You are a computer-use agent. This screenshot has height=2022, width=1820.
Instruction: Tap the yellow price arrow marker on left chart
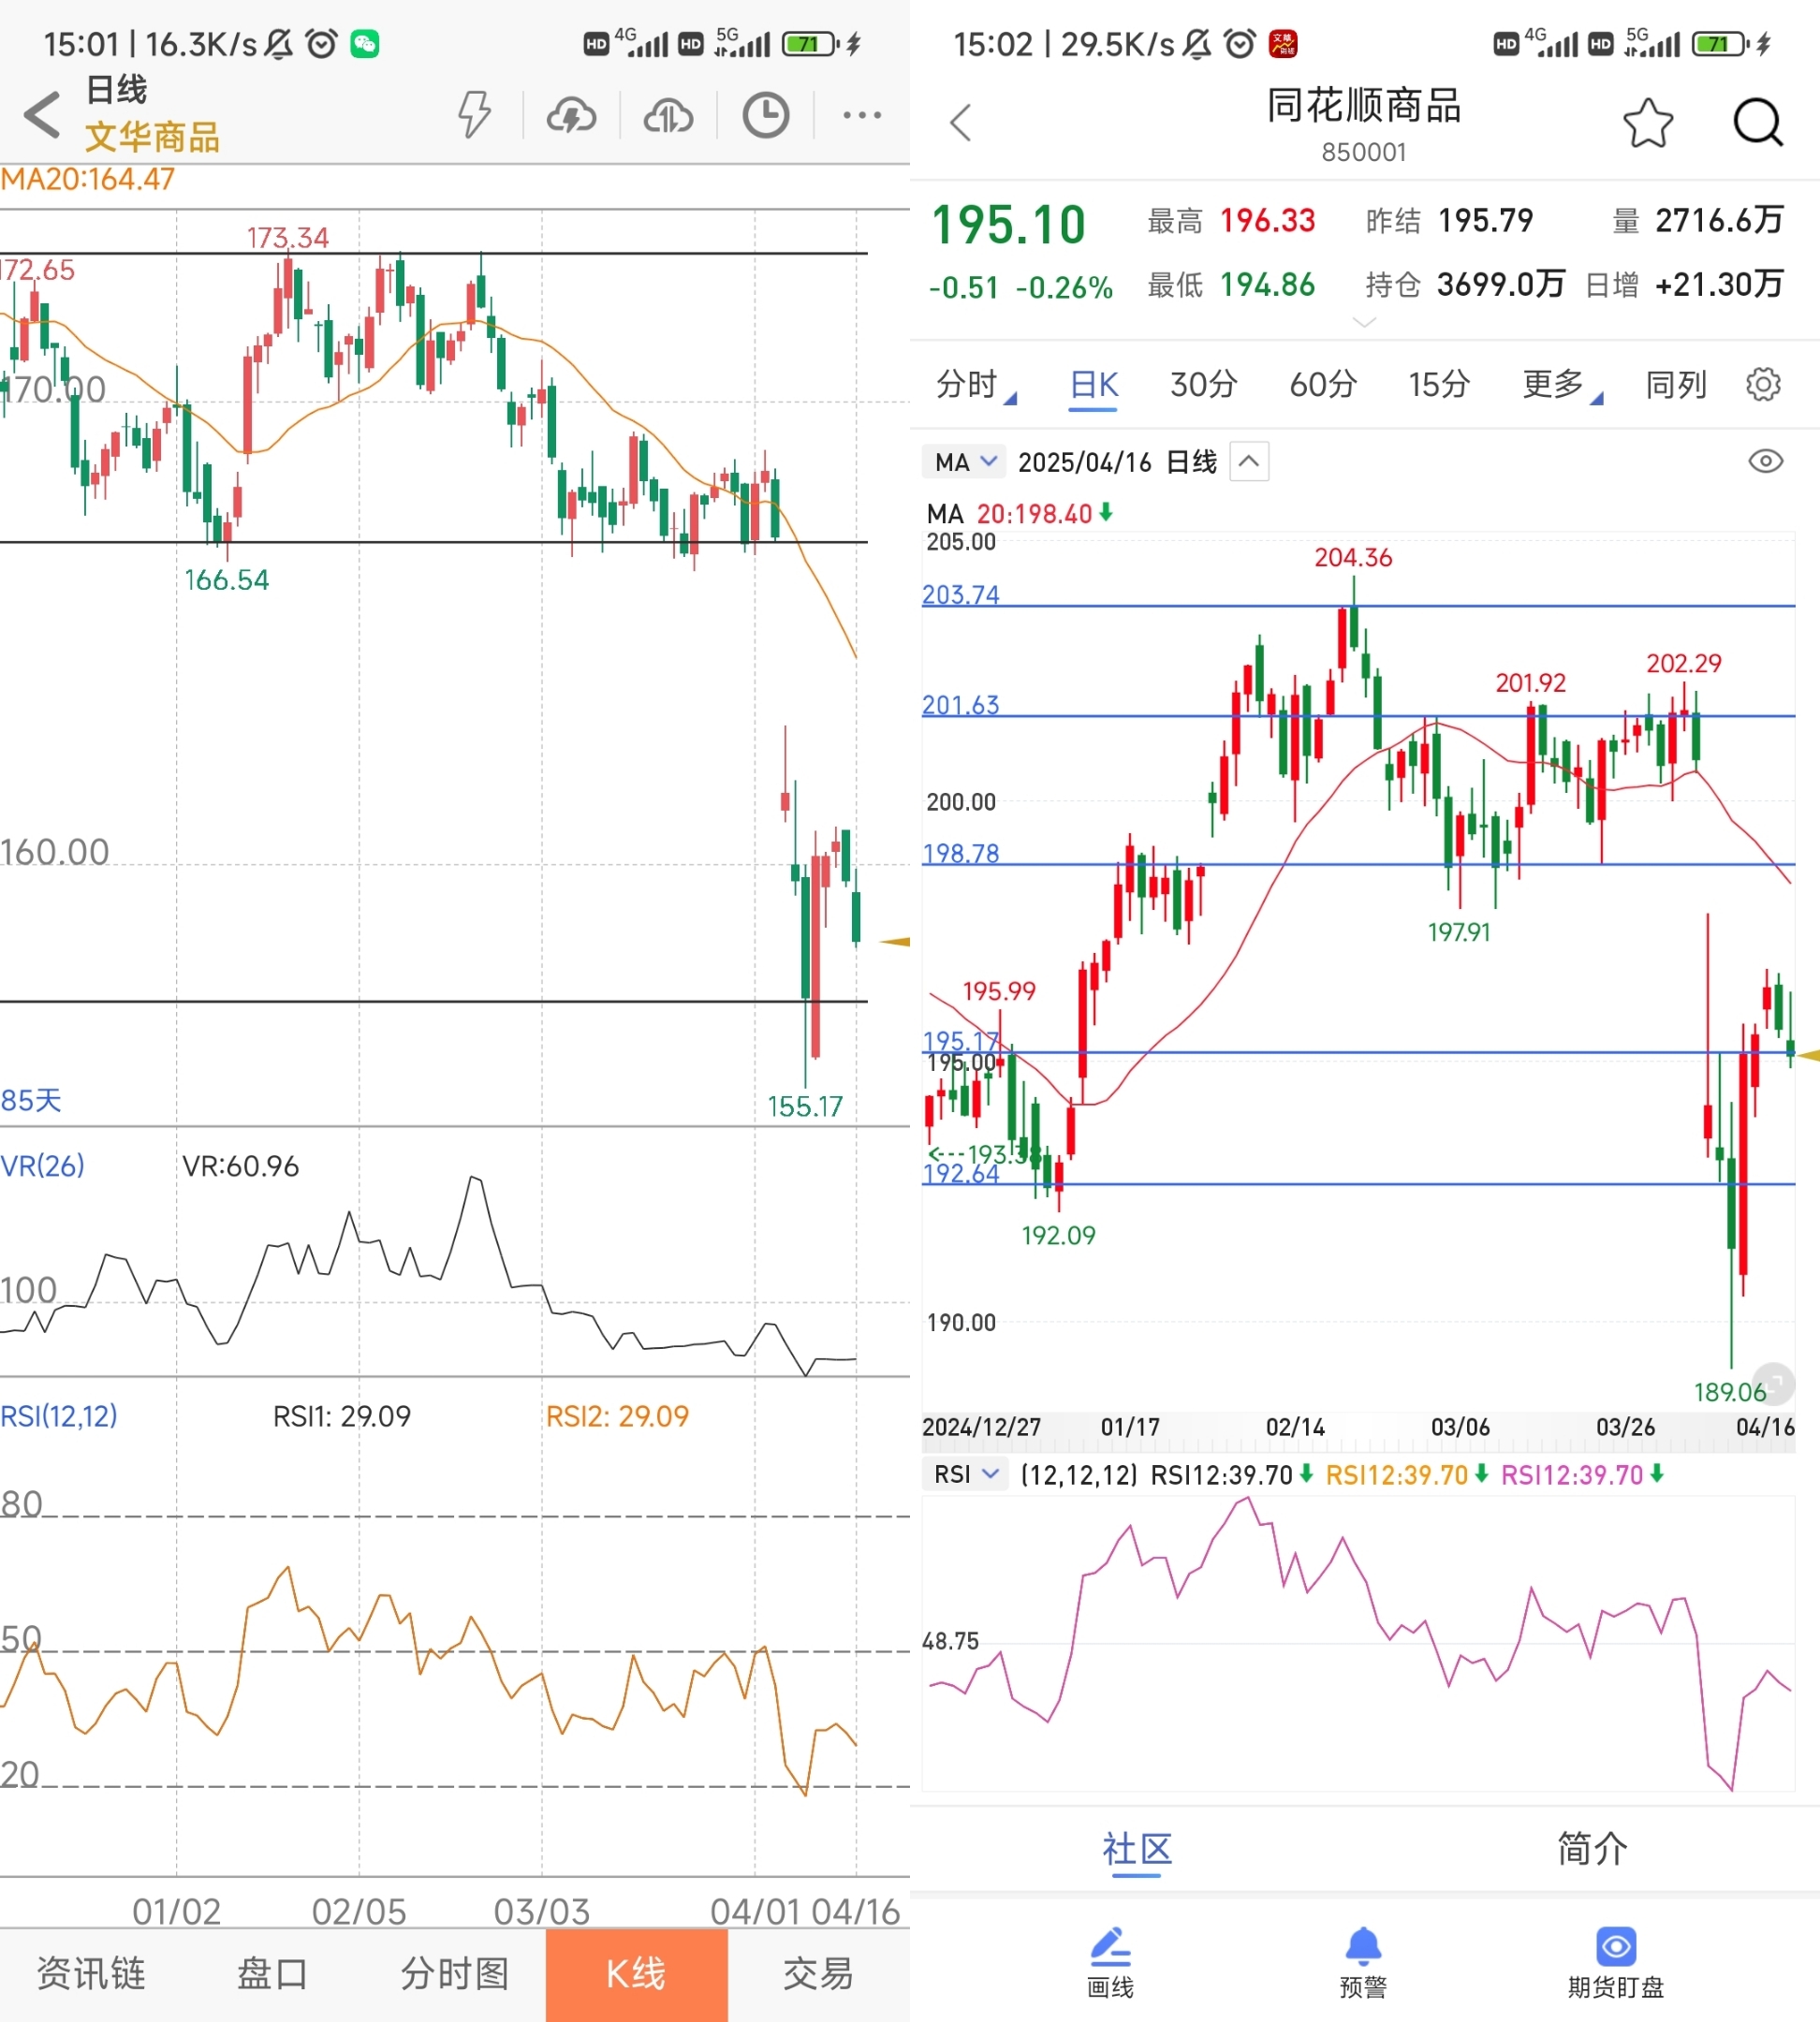tap(894, 941)
